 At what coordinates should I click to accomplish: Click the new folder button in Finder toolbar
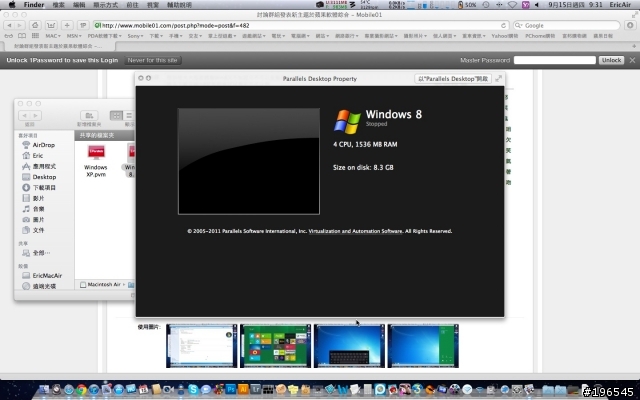(89, 116)
